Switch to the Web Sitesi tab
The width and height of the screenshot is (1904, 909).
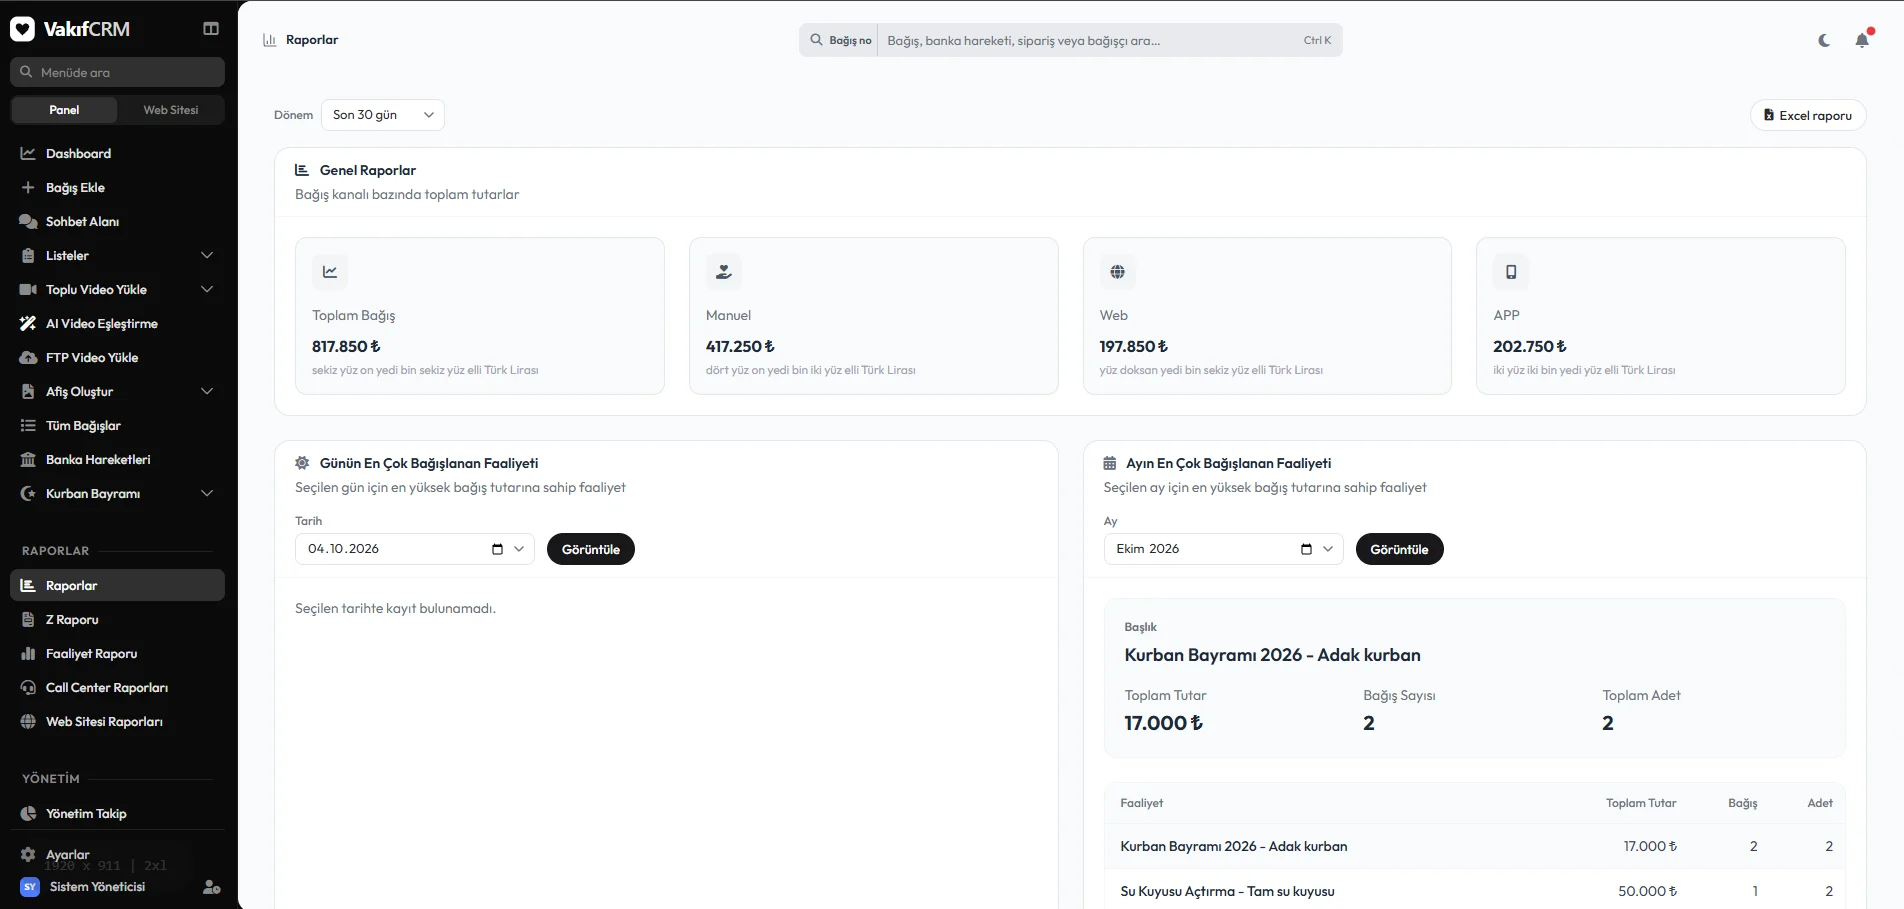171,110
